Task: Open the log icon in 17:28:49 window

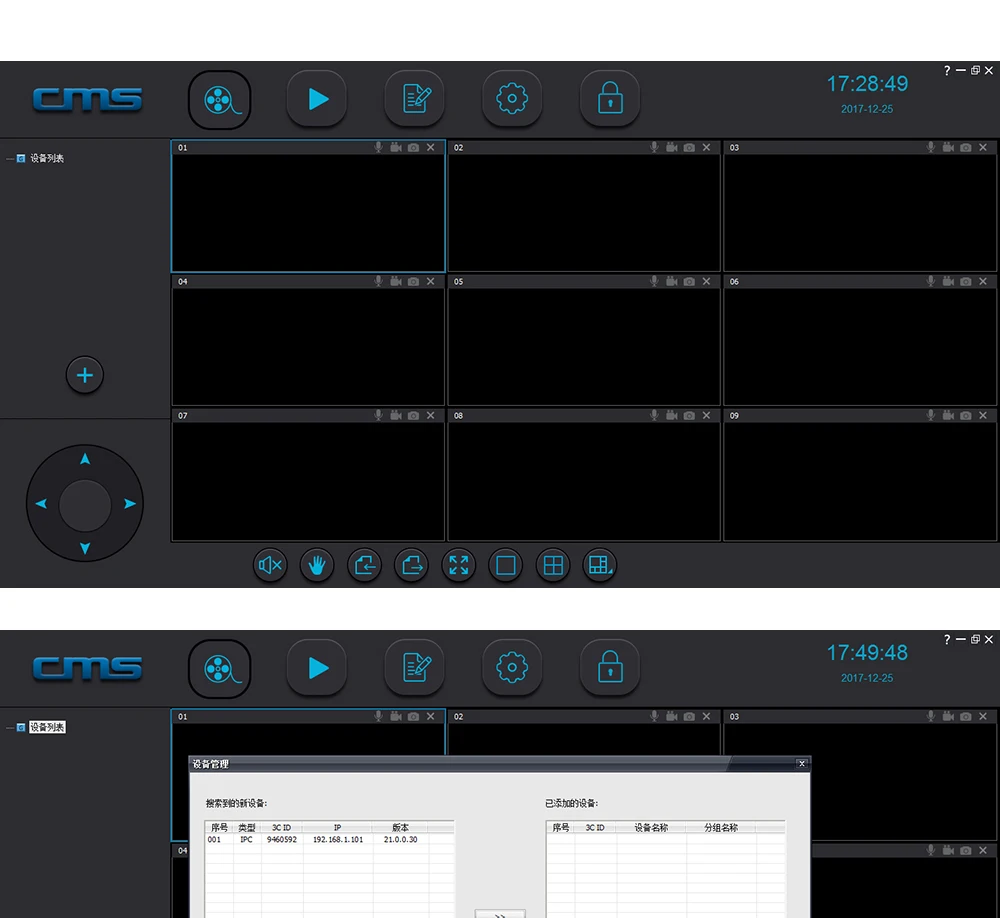Action: coord(415,99)
